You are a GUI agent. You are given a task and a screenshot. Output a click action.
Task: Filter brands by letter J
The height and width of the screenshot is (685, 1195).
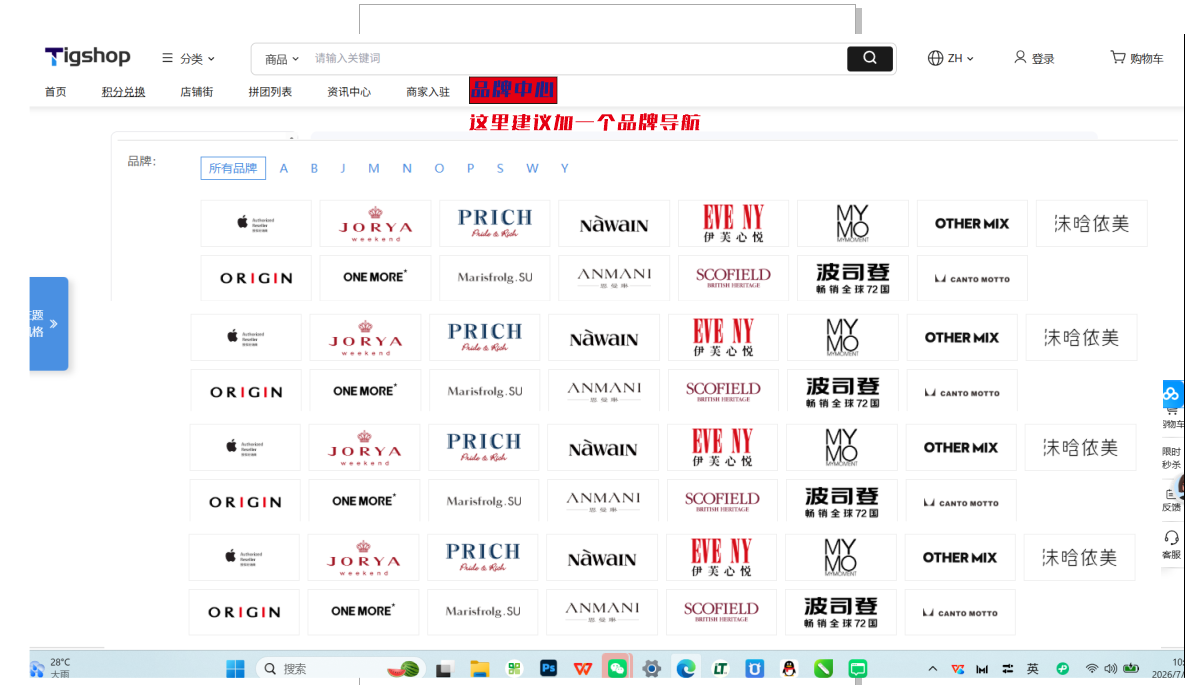point(343,168)
